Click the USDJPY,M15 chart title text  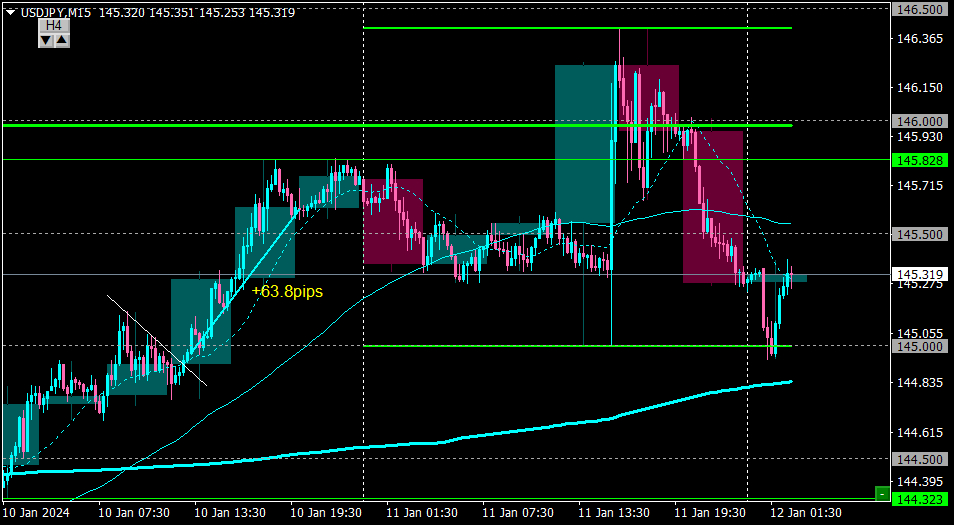click(x=55, y=12)
